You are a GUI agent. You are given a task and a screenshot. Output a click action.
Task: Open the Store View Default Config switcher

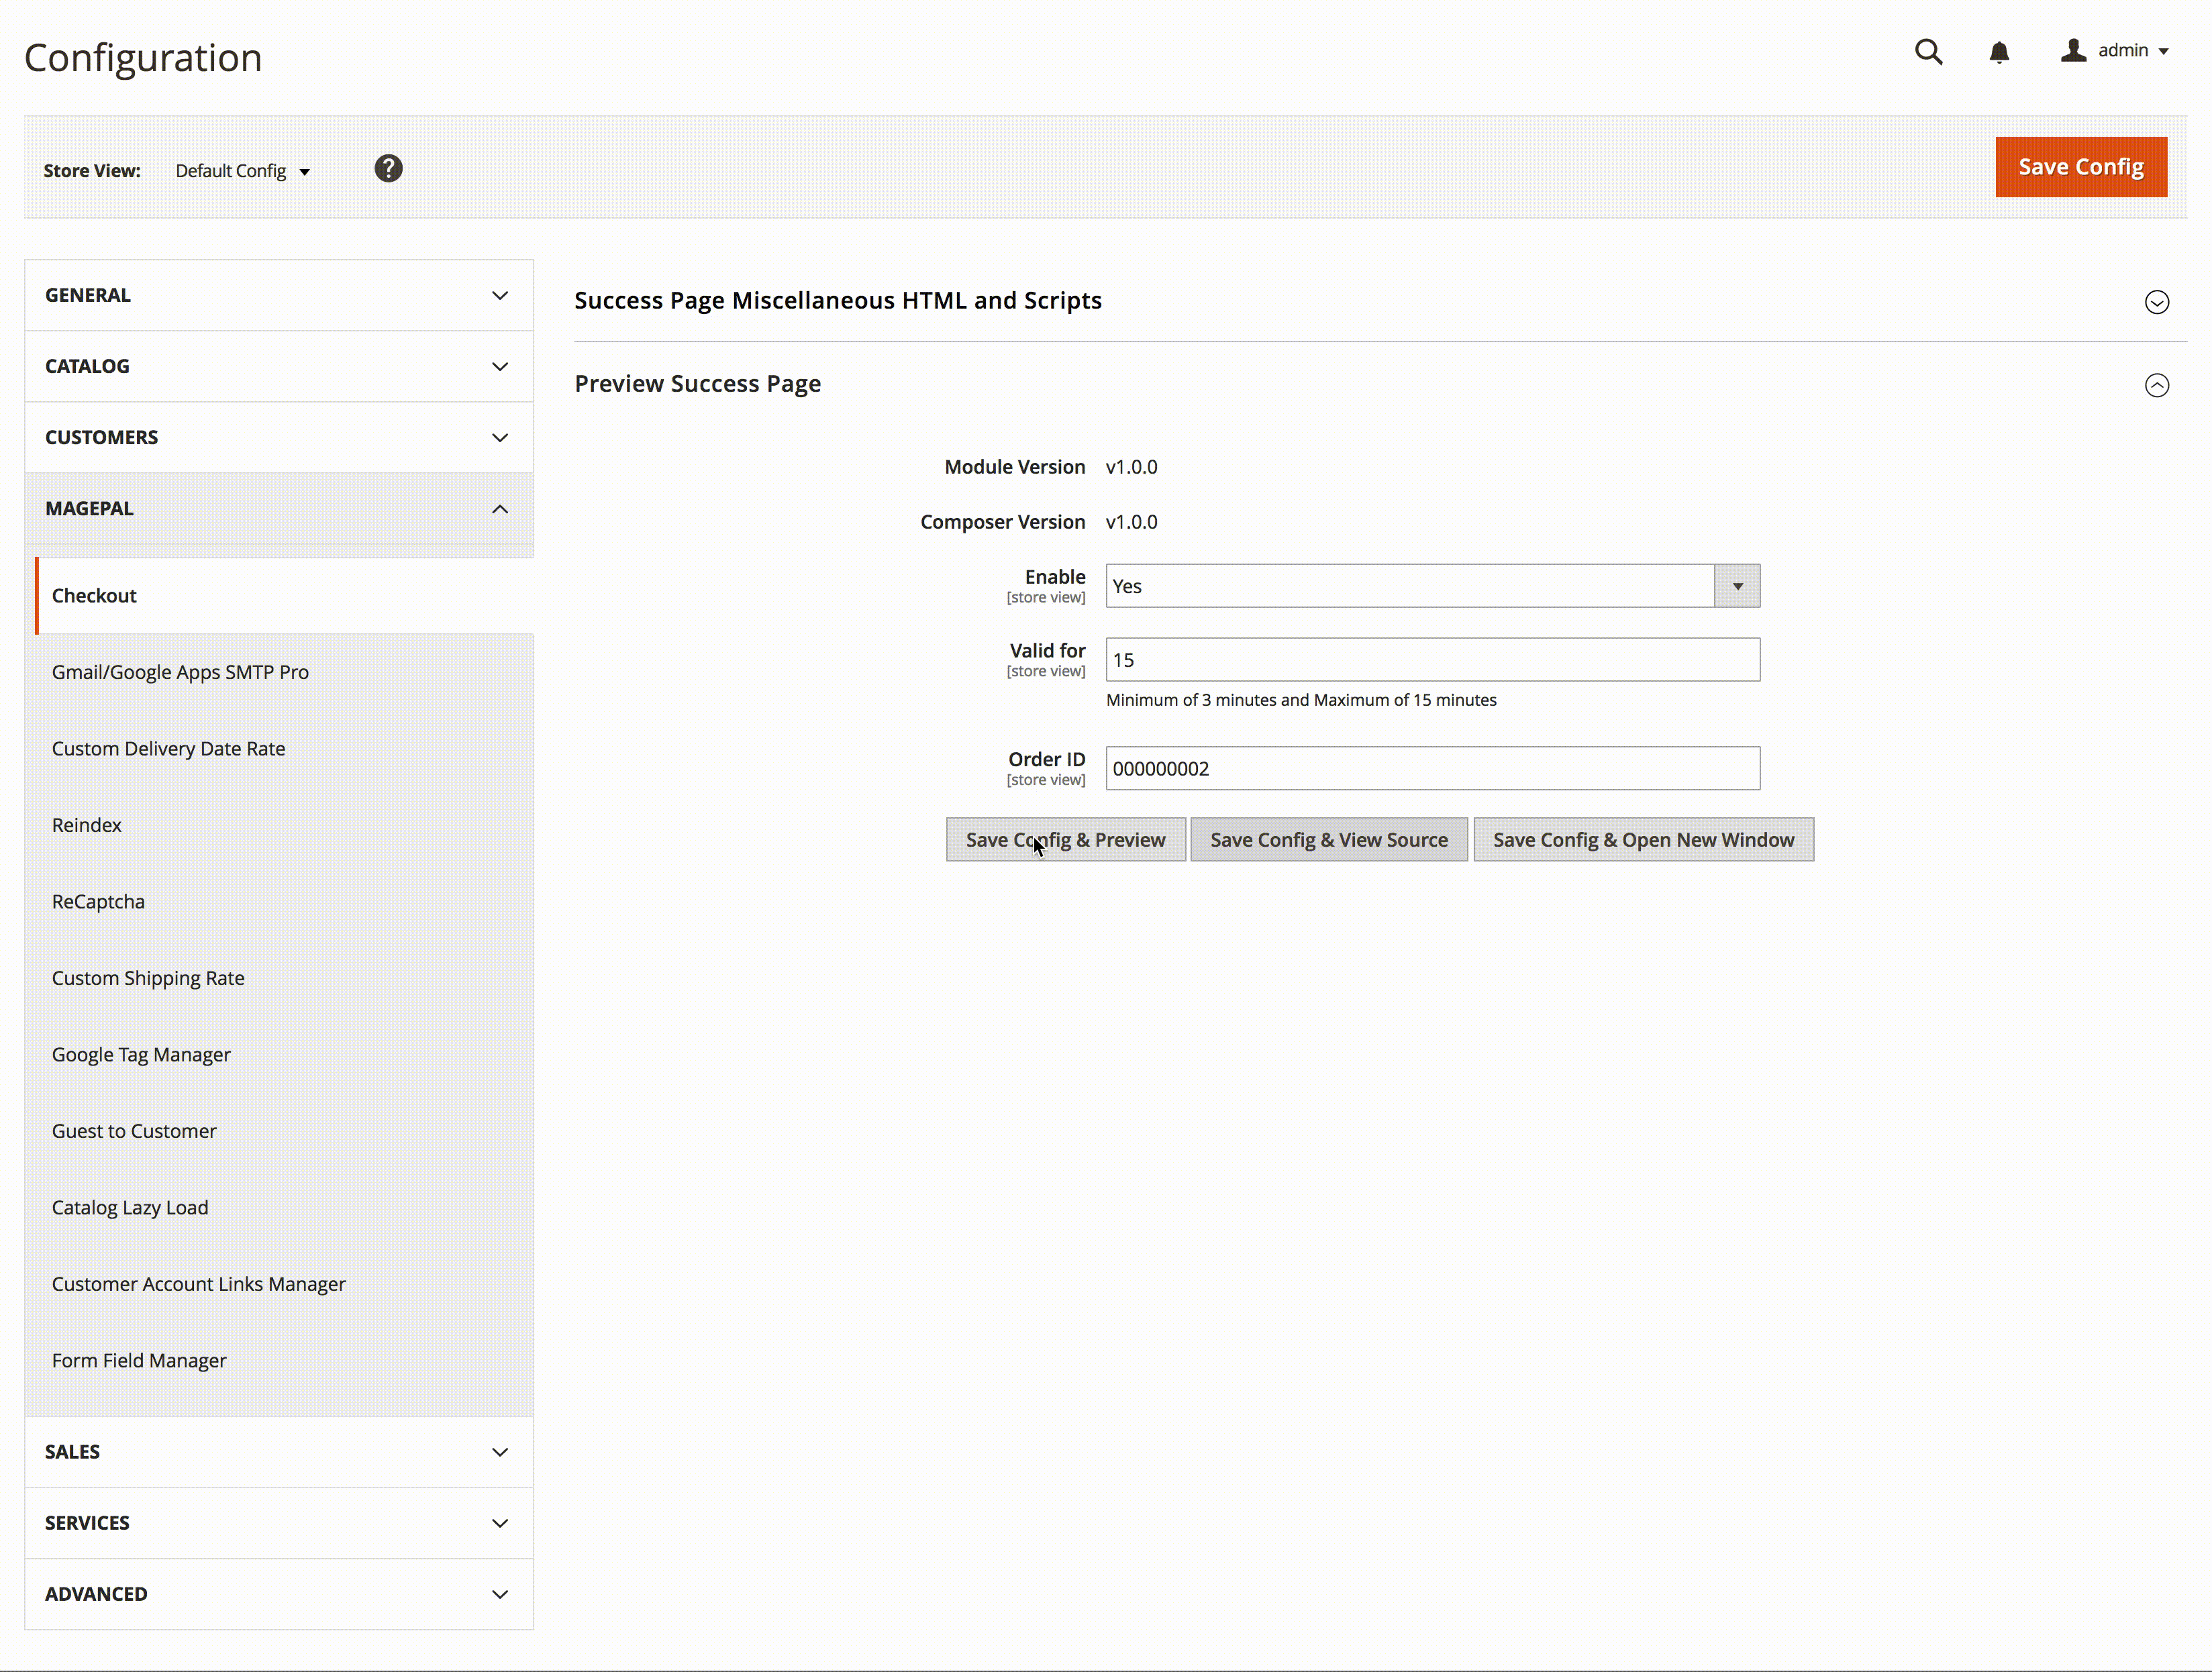242,171
